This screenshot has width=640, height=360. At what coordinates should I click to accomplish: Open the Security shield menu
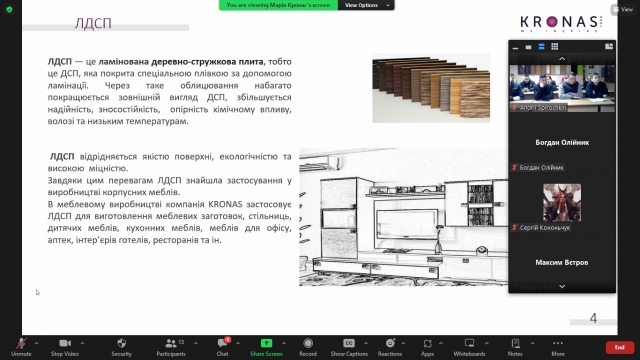122,347
